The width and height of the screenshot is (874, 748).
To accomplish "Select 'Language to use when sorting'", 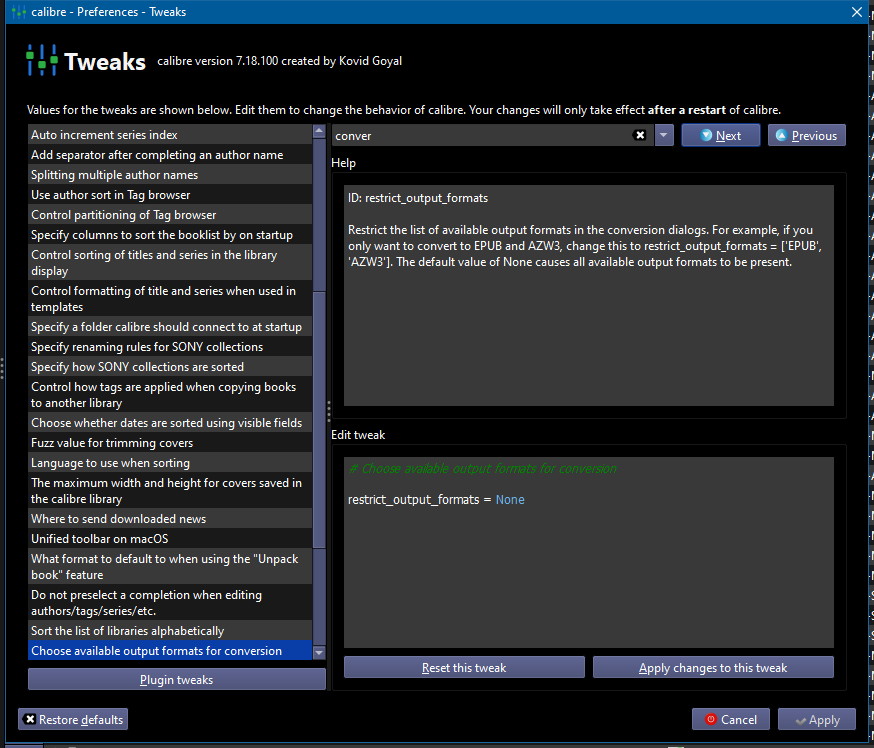I will click(170, 463).
